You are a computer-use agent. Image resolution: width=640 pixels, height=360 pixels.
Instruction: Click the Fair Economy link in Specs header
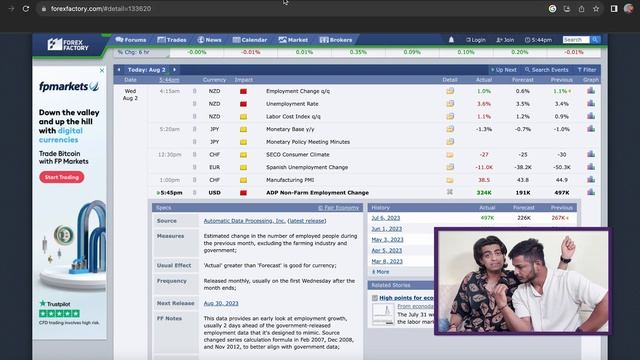coord(338,208)
